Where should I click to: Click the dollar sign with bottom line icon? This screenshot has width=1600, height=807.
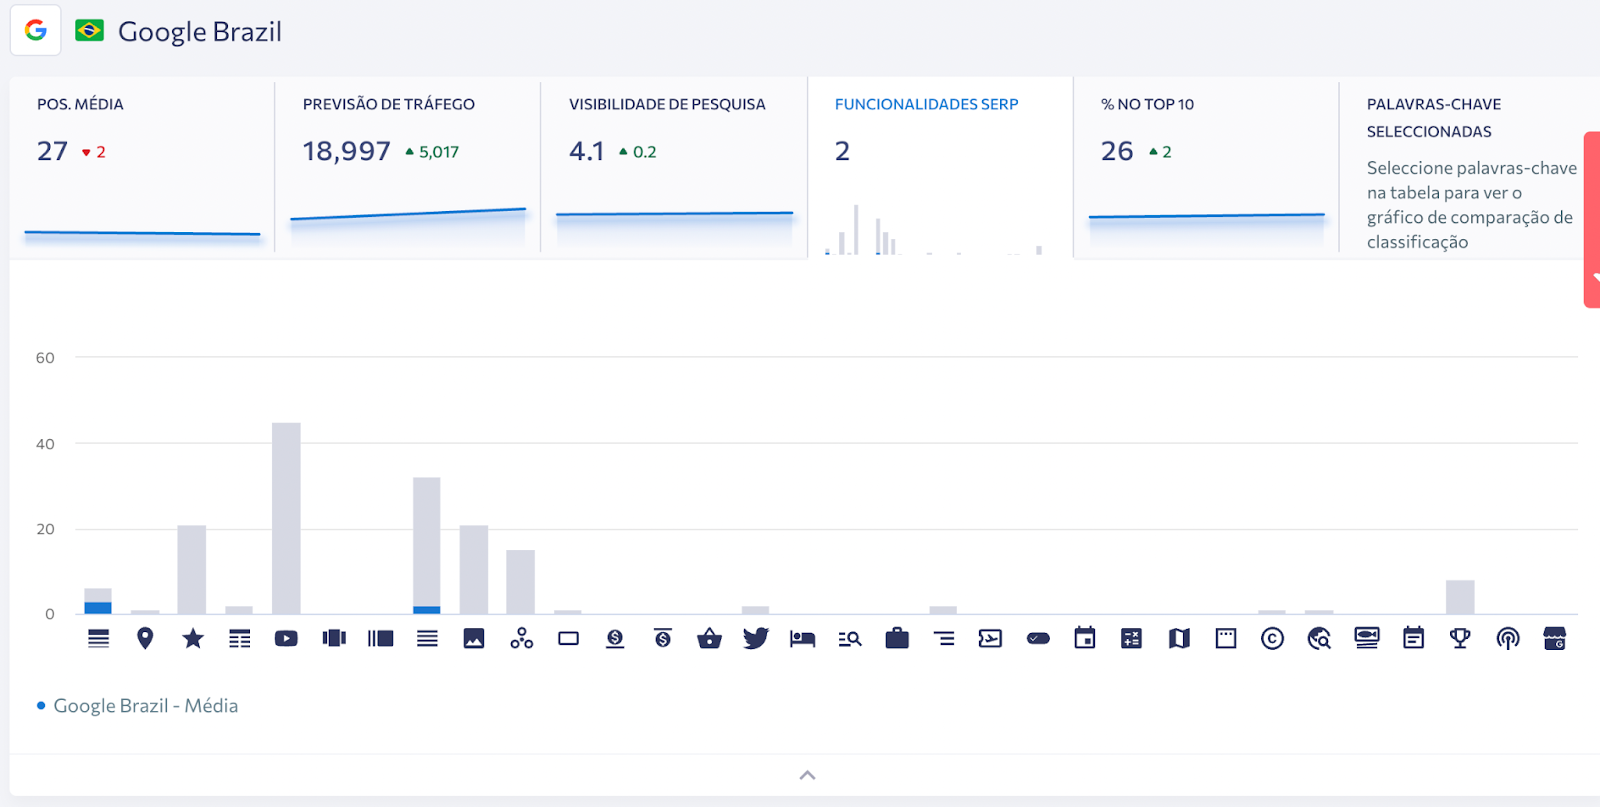point(615,638)
